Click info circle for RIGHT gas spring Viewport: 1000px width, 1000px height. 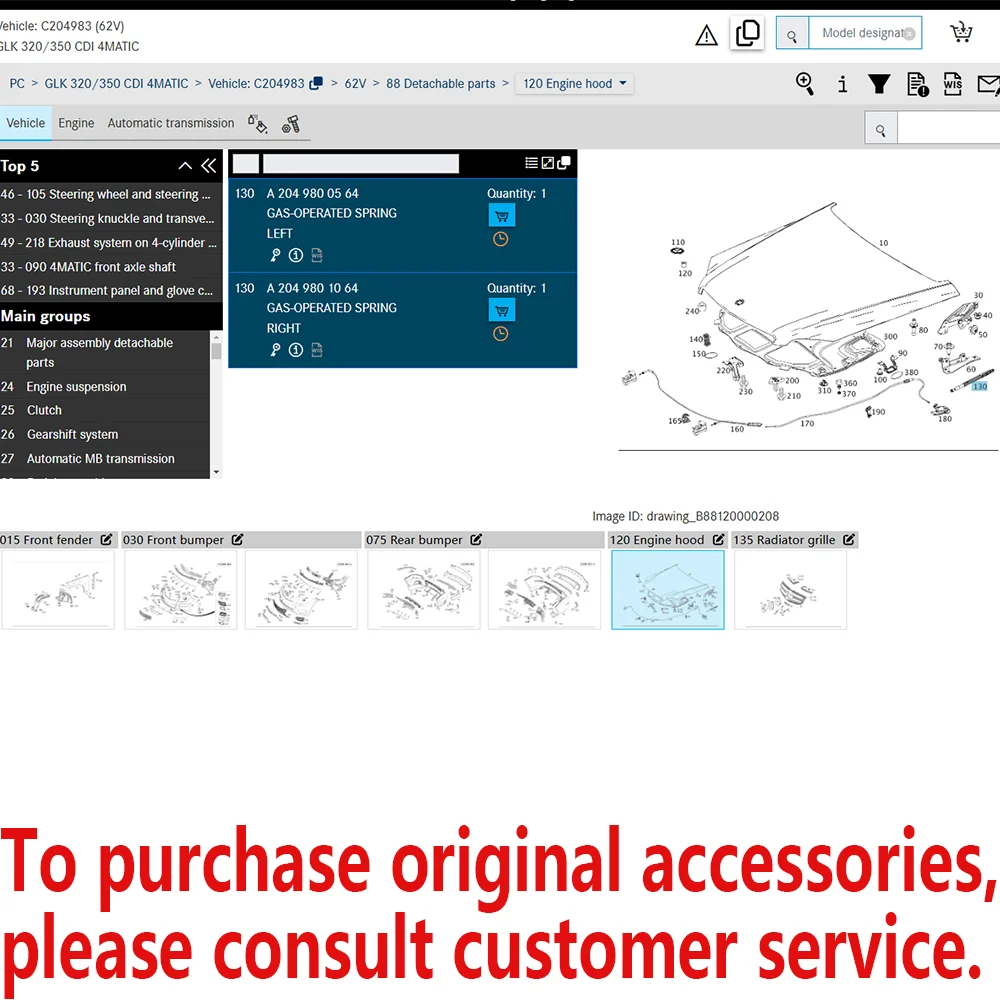[x=295, y=349]
